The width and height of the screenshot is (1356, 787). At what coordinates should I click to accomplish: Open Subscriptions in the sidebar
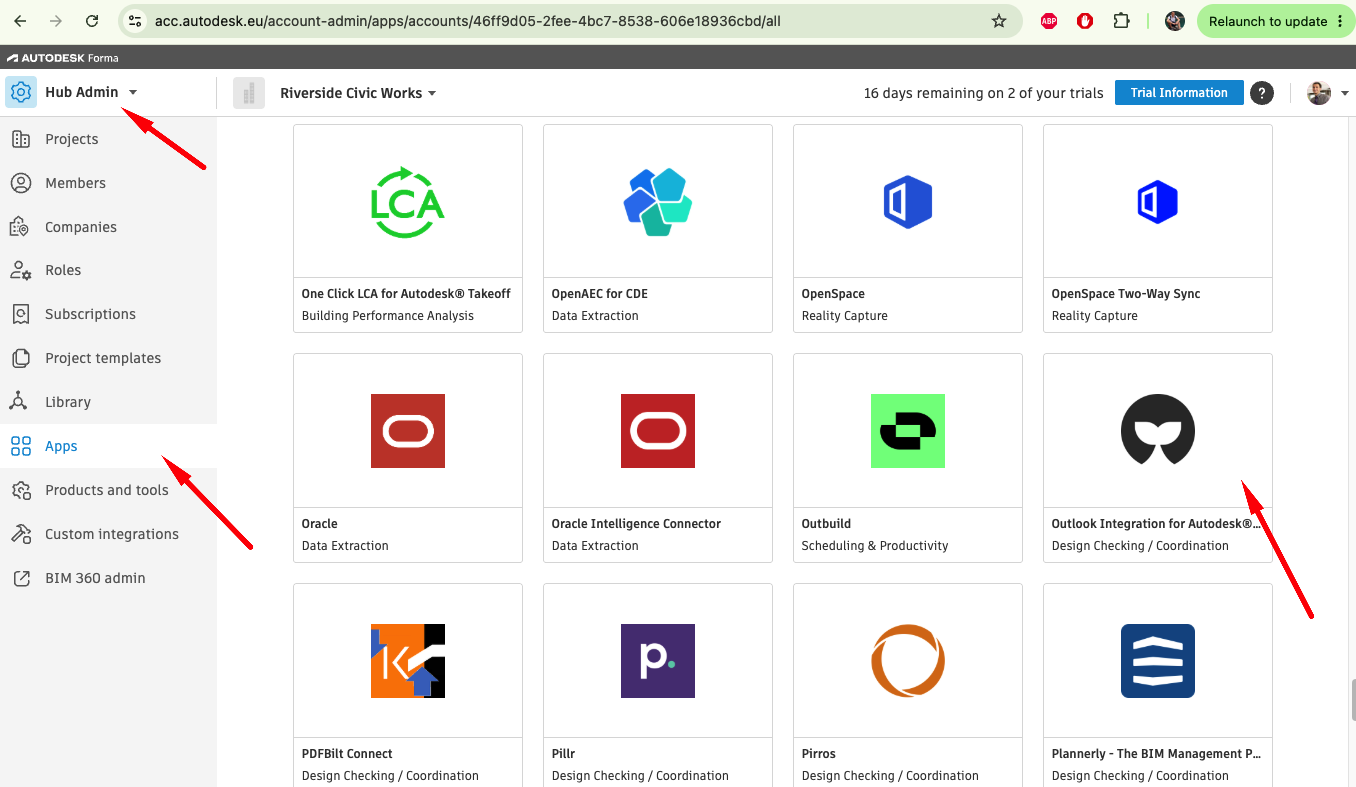point(108,314)
